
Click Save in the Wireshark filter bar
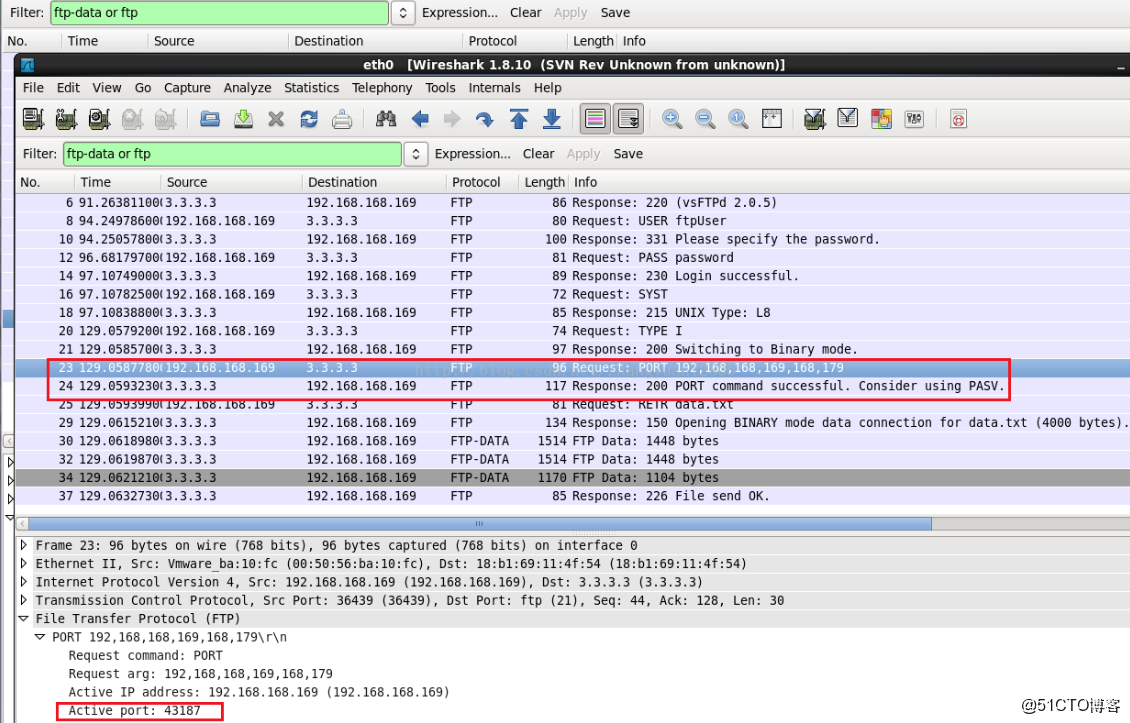coord(628,154)
